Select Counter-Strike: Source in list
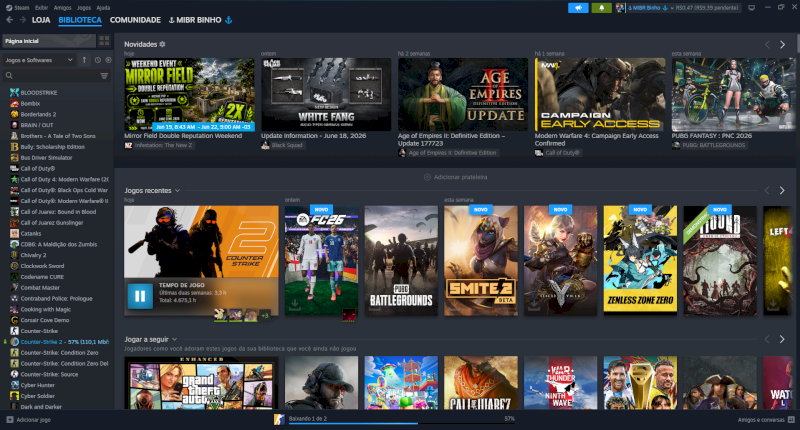This screenshot has width=800, height=430. pos(49,374)
